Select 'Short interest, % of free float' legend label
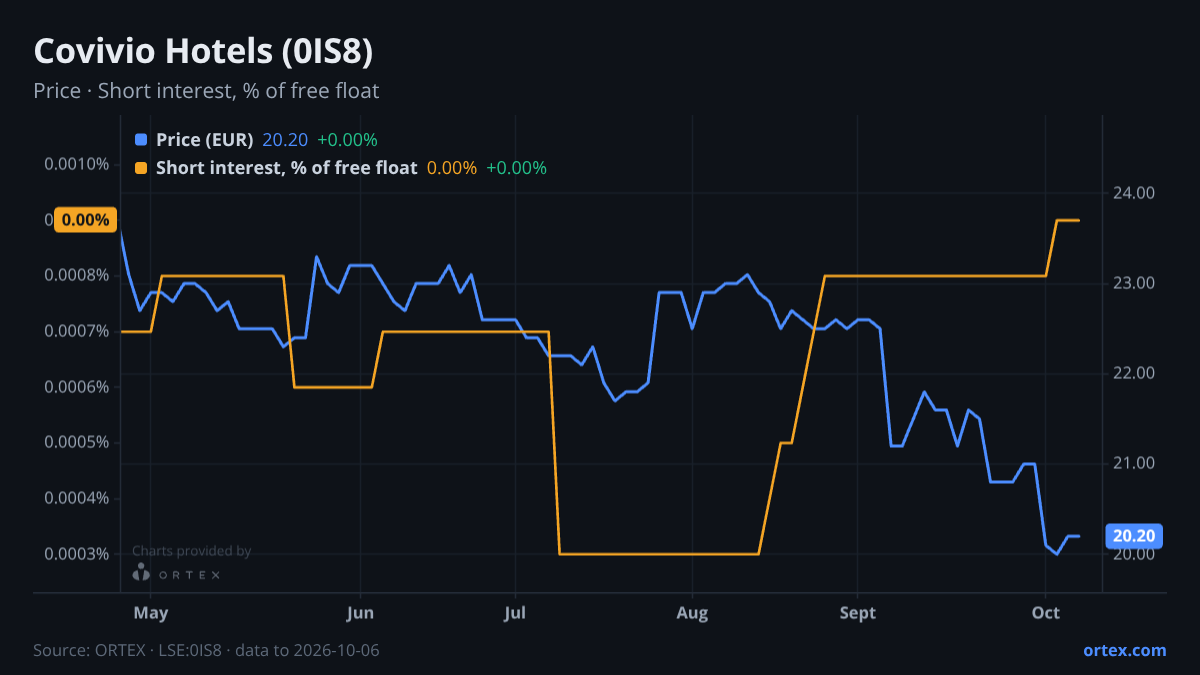The width and height of the screenshot is (1200, 675). [286, 168]
